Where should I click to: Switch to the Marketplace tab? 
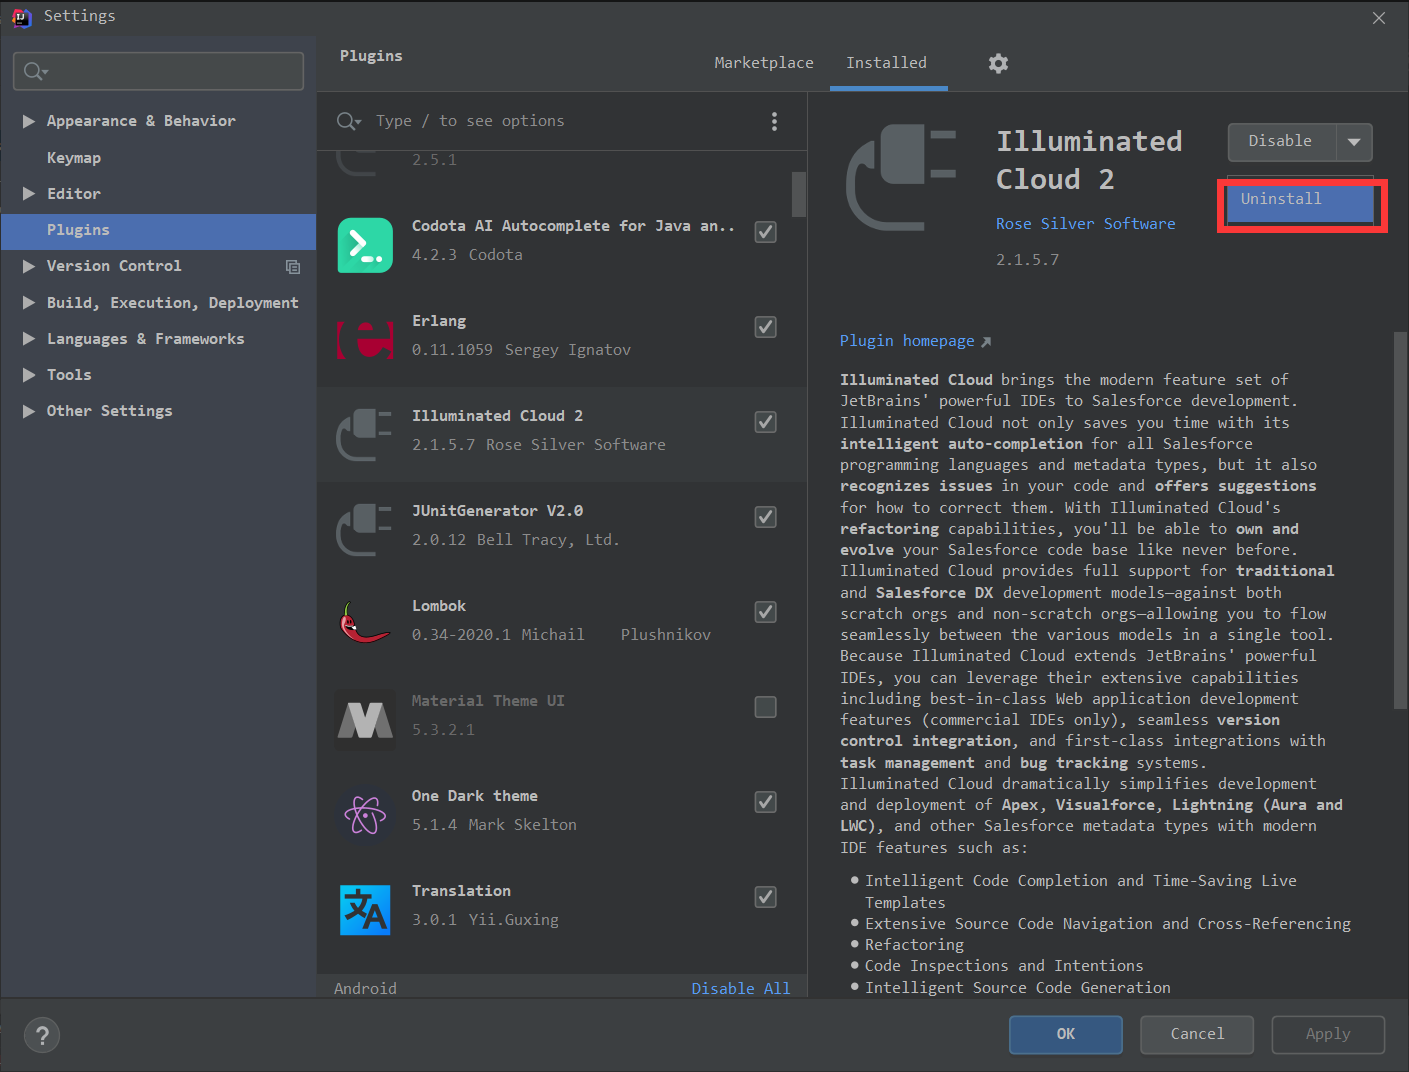click(x=763, y=62)
